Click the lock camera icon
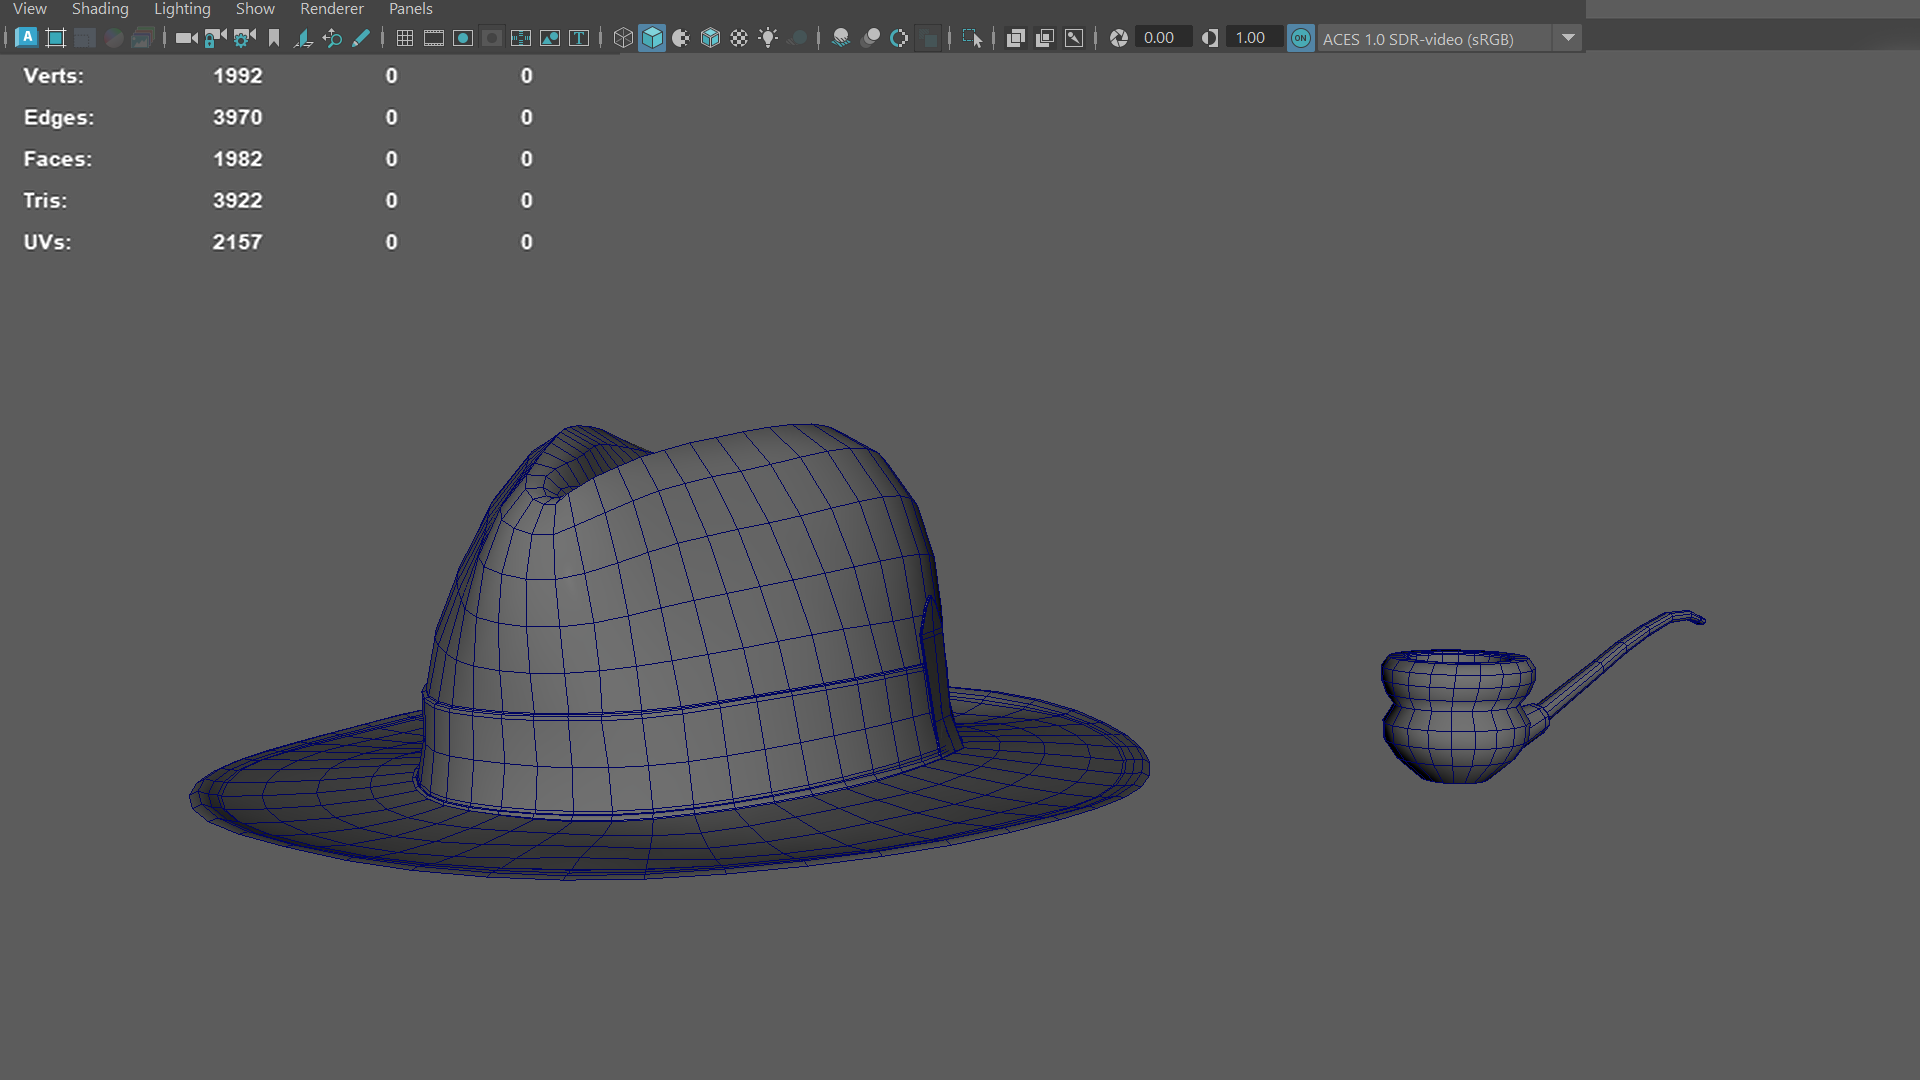This screenshot has width=1920, height=1080. pos(215,38)
